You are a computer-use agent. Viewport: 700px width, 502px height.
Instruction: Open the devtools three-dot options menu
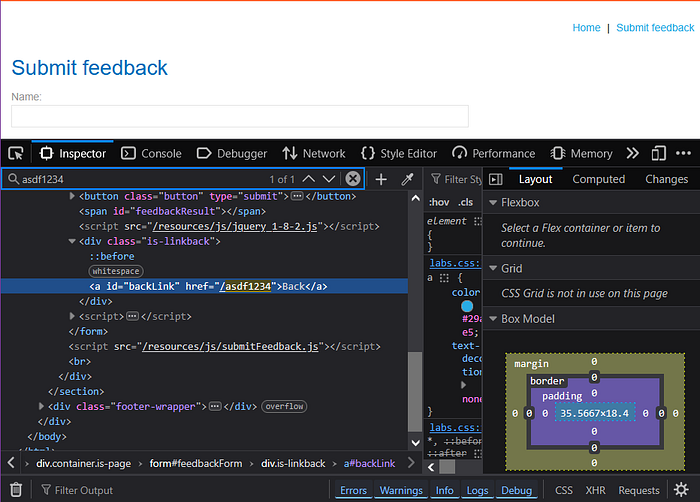683,153
